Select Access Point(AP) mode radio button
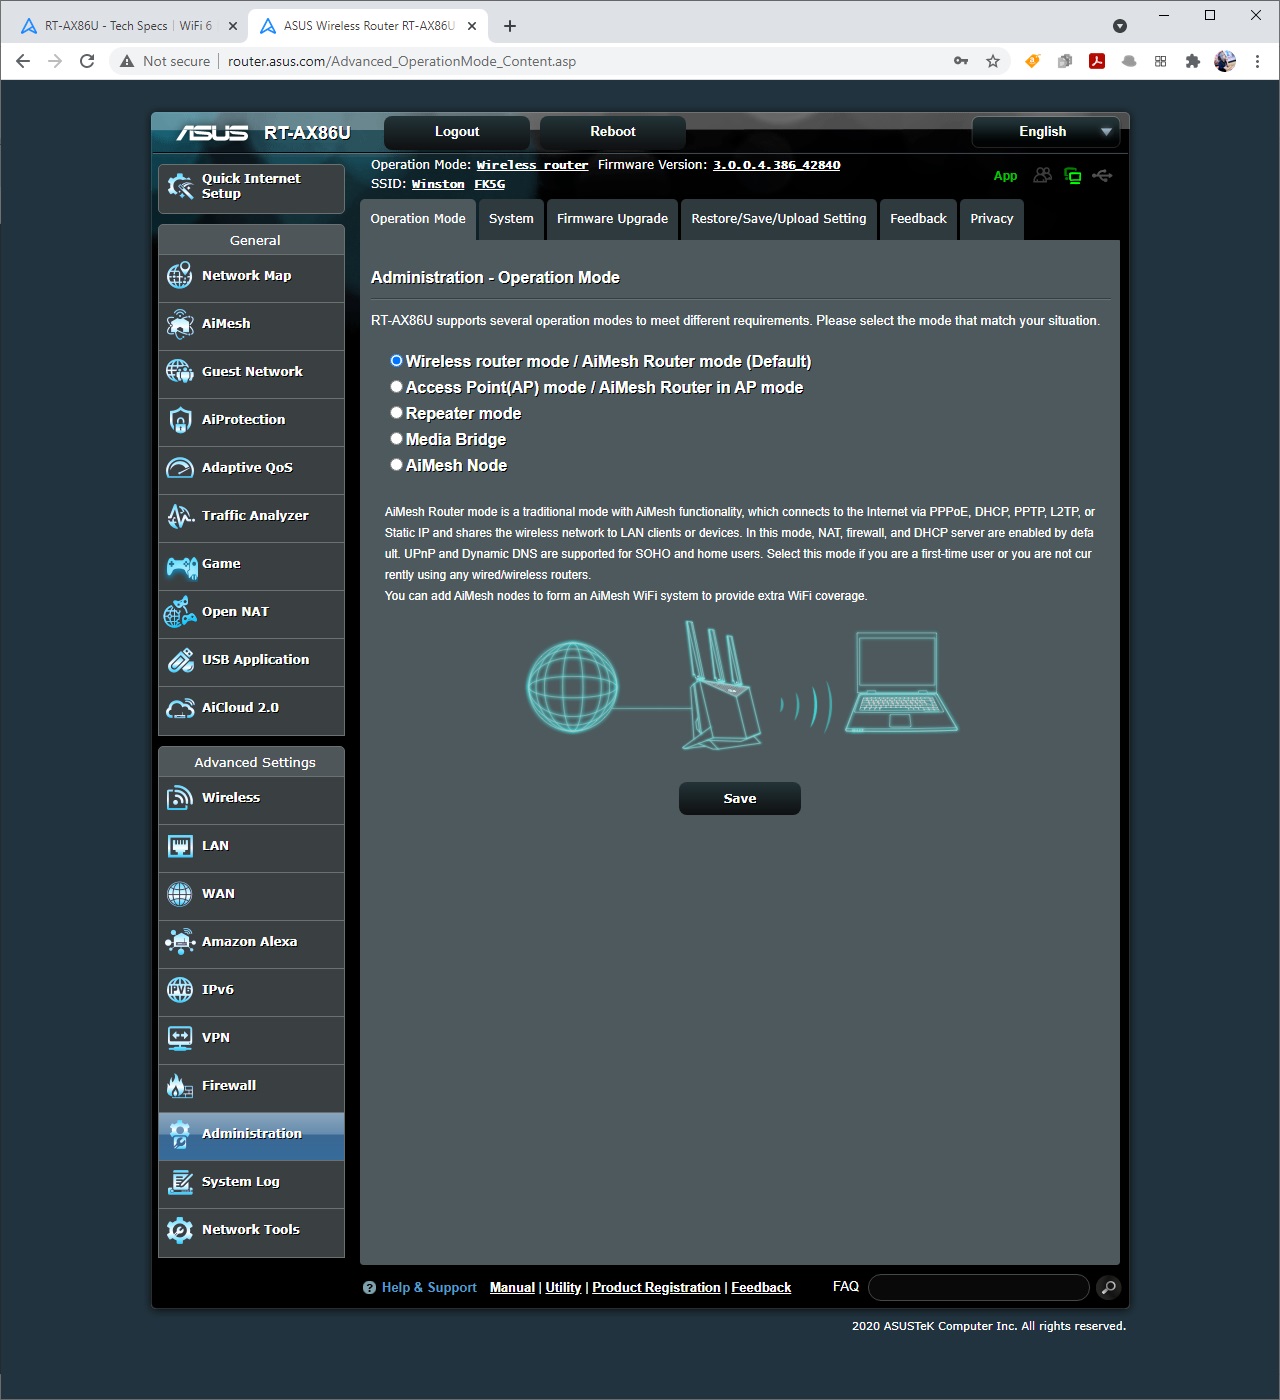 click(x=397, y=387)
